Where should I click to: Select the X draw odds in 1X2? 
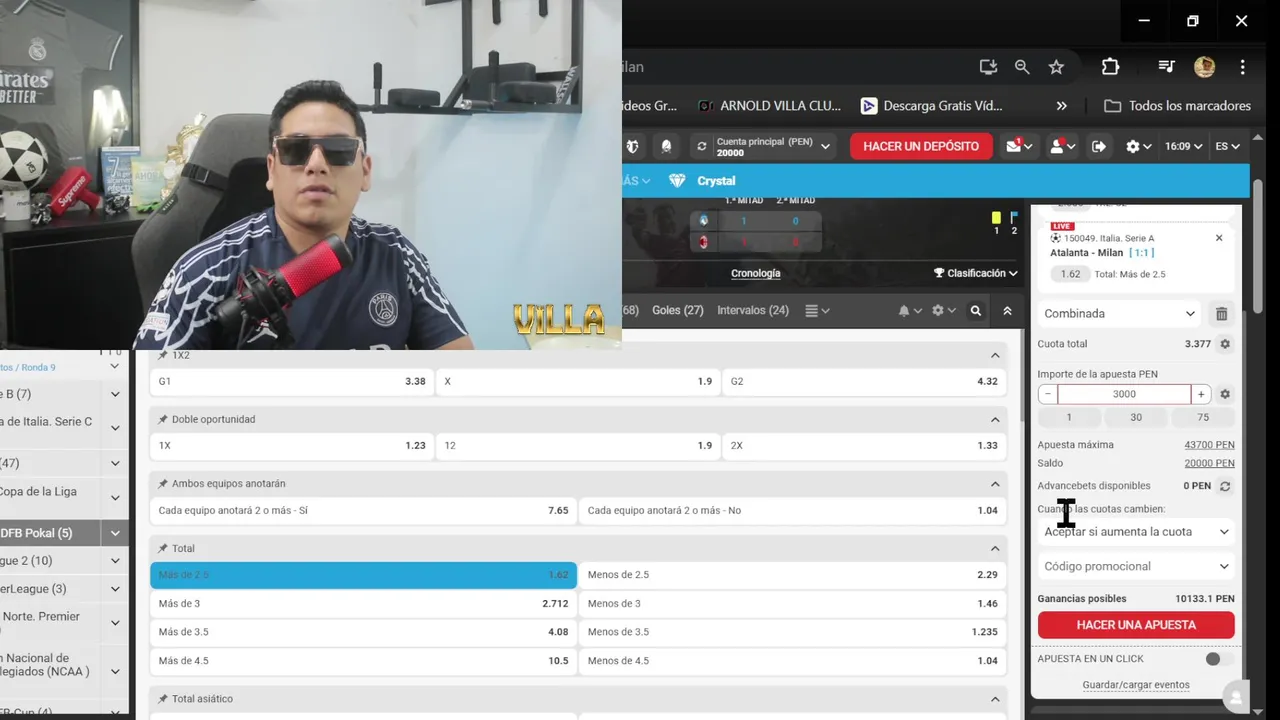pyautogui.click(x=578, y=382)
